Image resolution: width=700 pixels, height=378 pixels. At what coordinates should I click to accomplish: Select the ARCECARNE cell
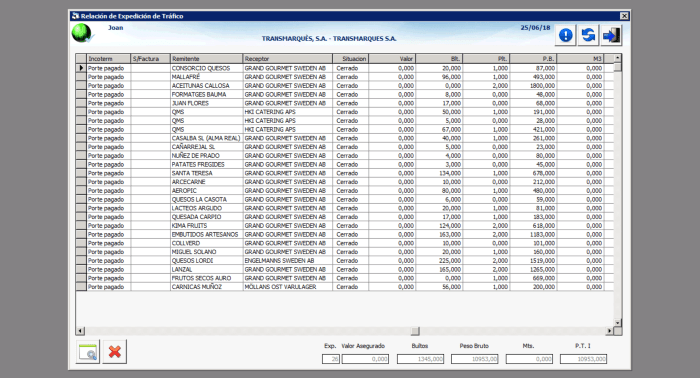[x=207, y=182]
